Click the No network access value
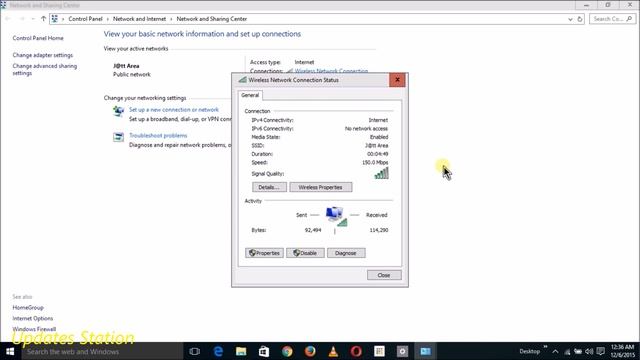Viewport: 640px width, 360px height. (366, 129)
